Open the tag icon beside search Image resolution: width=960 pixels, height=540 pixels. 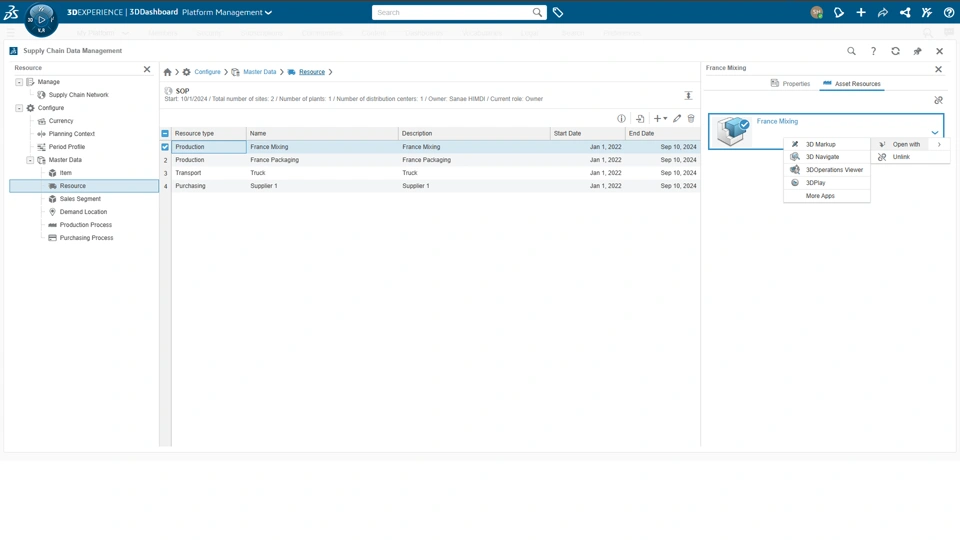558,12
